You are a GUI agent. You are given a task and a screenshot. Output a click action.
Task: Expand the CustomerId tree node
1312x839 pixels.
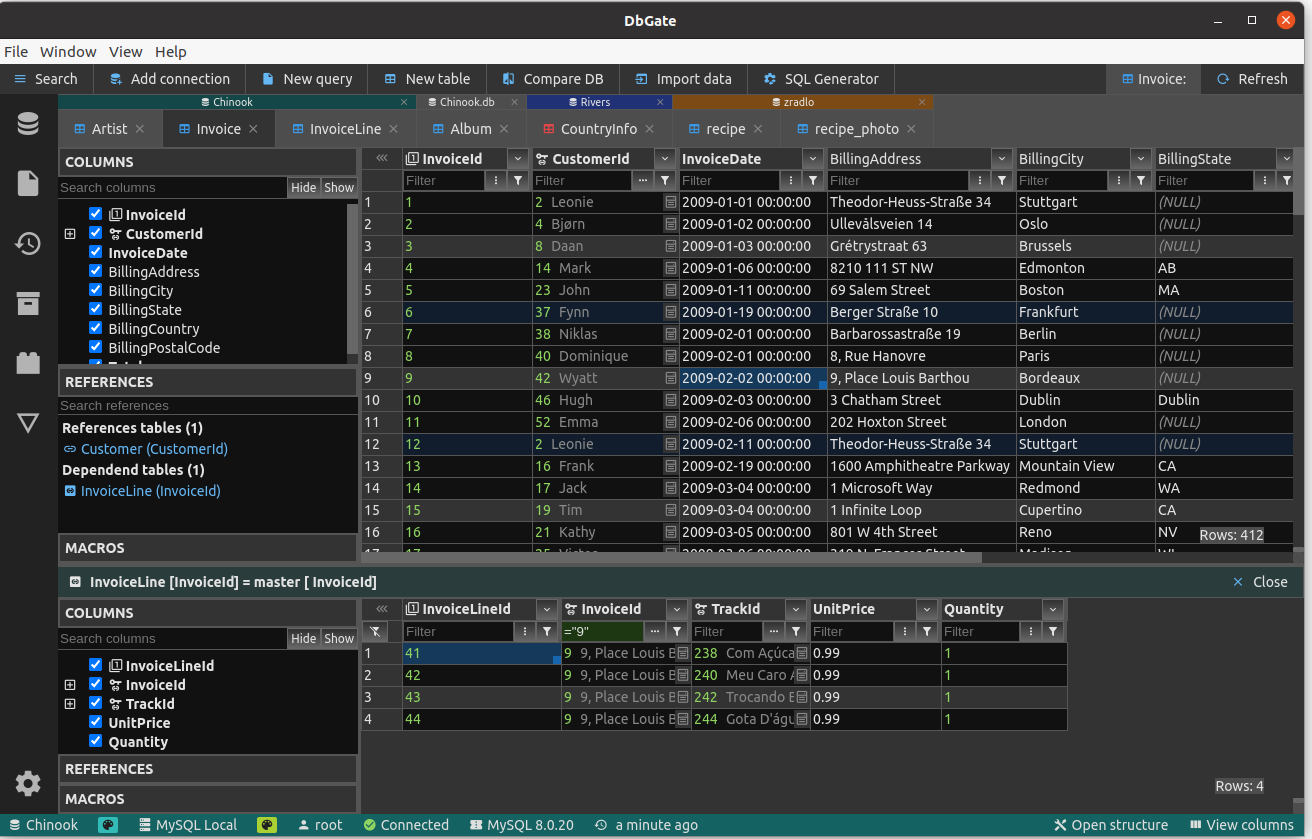[x=70, y=234]
